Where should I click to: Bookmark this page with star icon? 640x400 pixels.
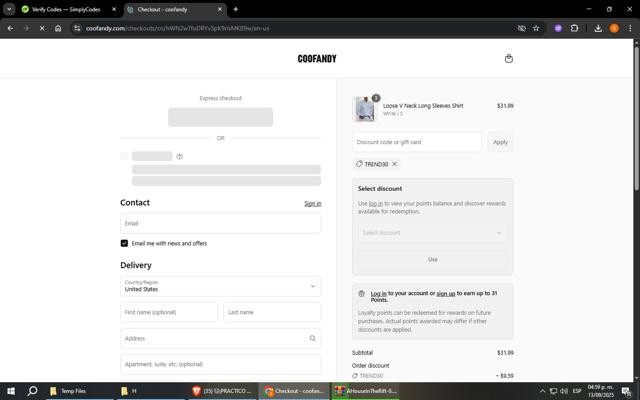coord(536,28)
